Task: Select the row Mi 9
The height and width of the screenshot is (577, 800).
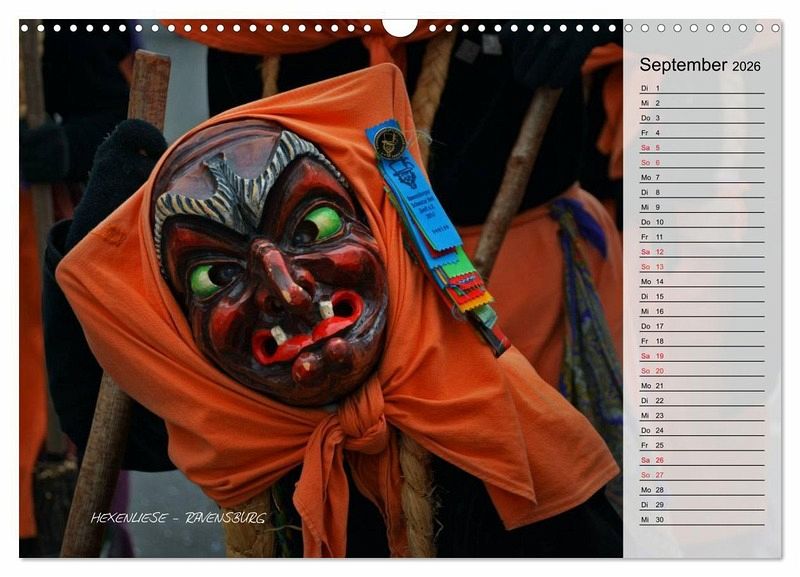Action: 702,207
